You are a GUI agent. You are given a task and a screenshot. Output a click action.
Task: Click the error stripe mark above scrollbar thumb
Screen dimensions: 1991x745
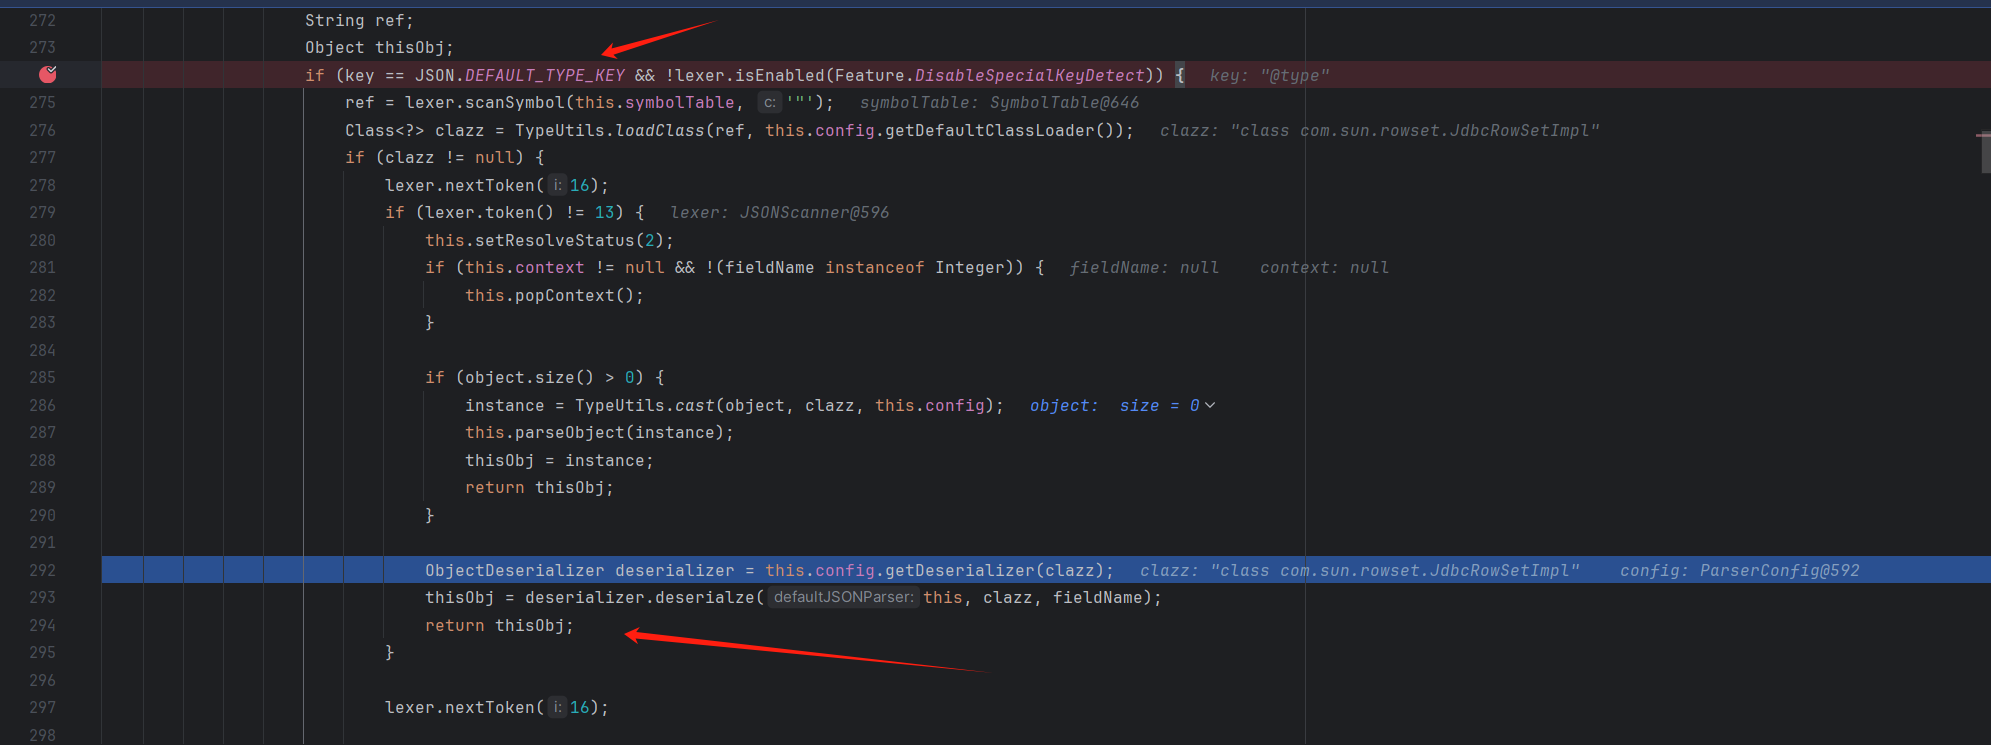1983,135
